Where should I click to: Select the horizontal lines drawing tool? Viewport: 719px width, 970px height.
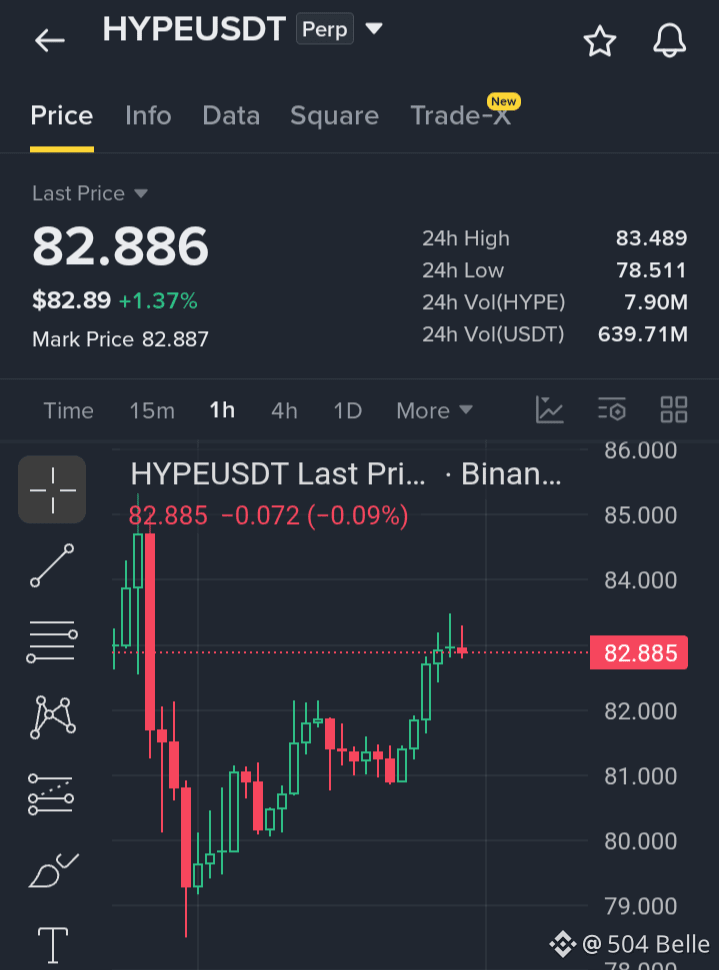52,642
